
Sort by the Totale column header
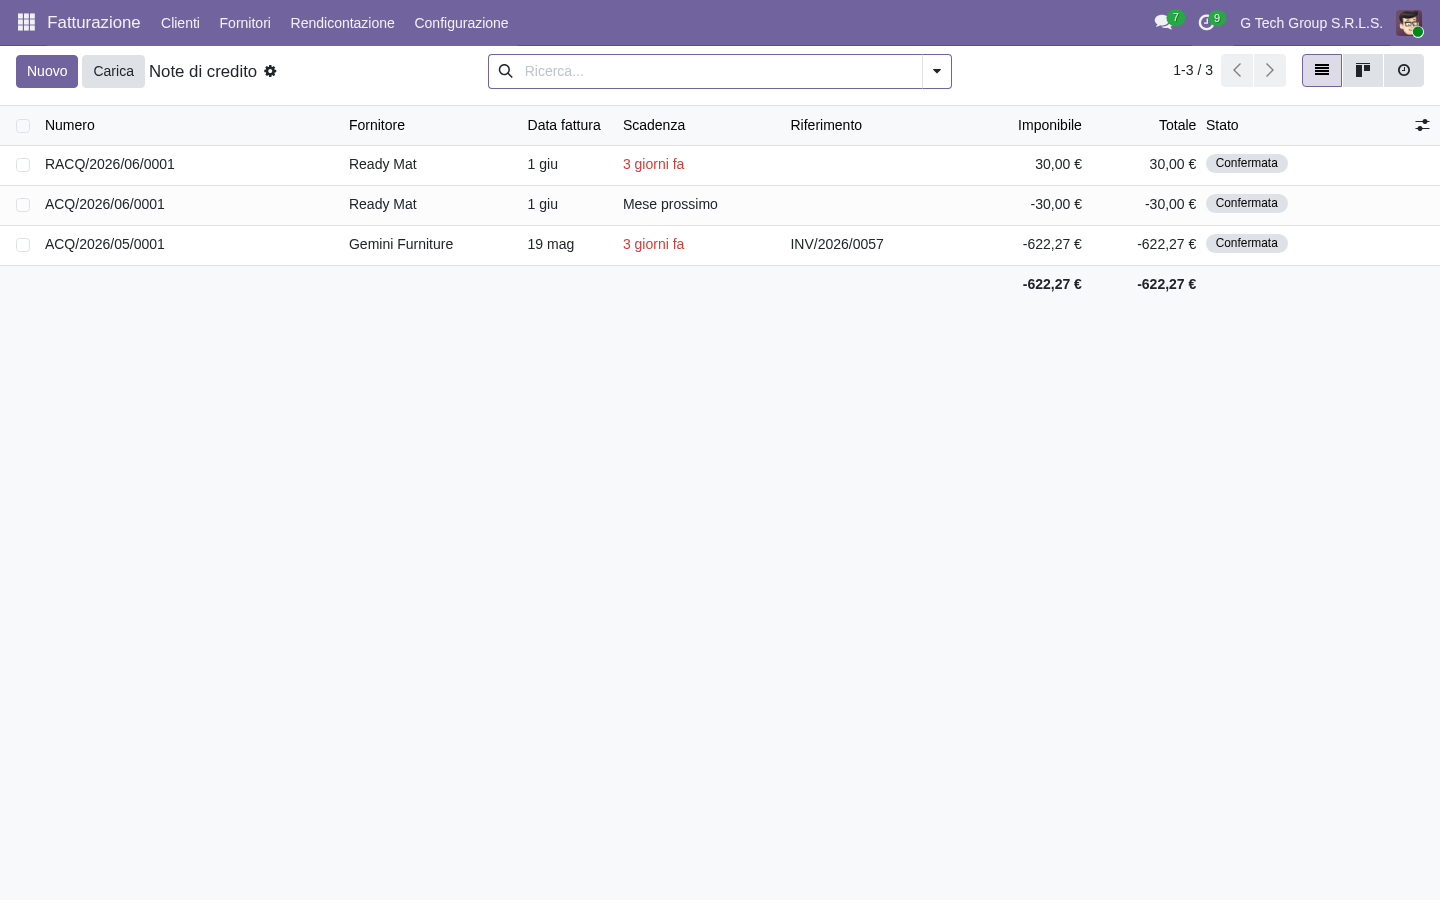pyautogui.click(x=1177, y=125)
